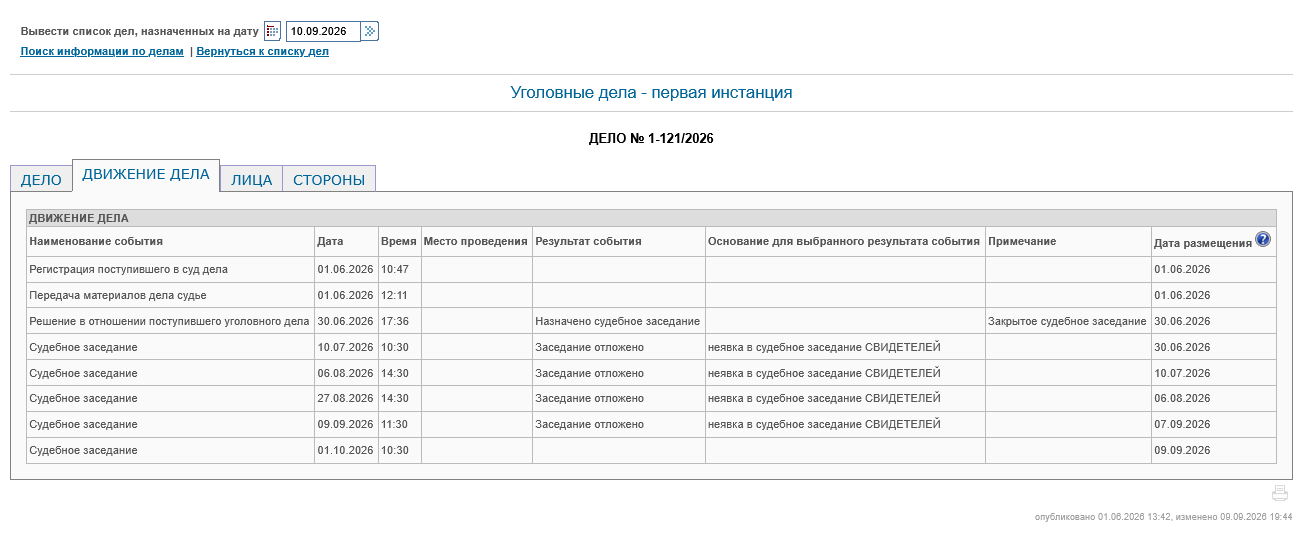1303x534 pixels.
Task: Select the hearing row dated 01.10.2026
Action: pyautogui.click(x=651, y=451)
